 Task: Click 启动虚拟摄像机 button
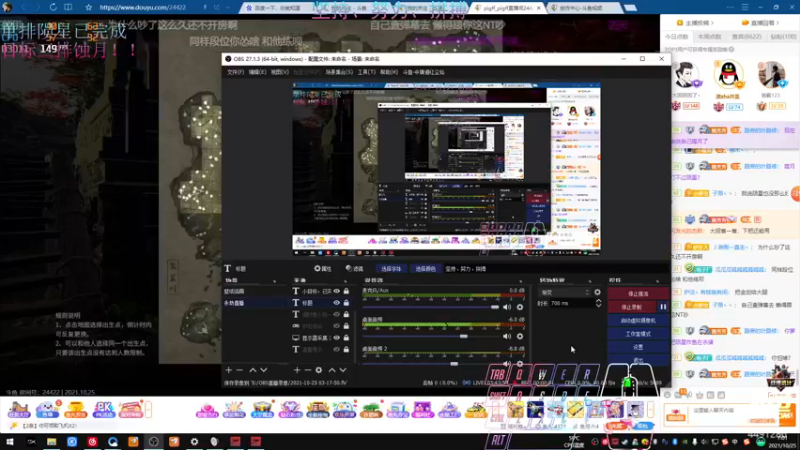638,320
